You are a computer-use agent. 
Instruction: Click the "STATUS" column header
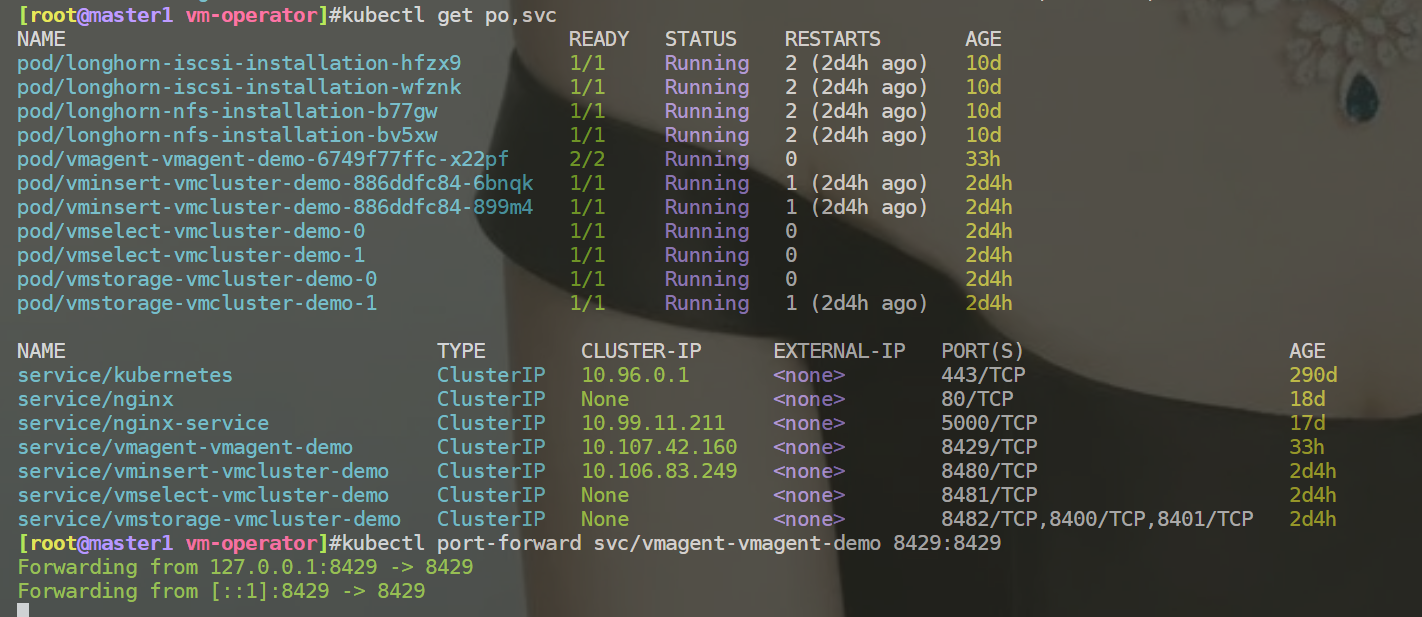pyautogui.click(x=701, y=39)
